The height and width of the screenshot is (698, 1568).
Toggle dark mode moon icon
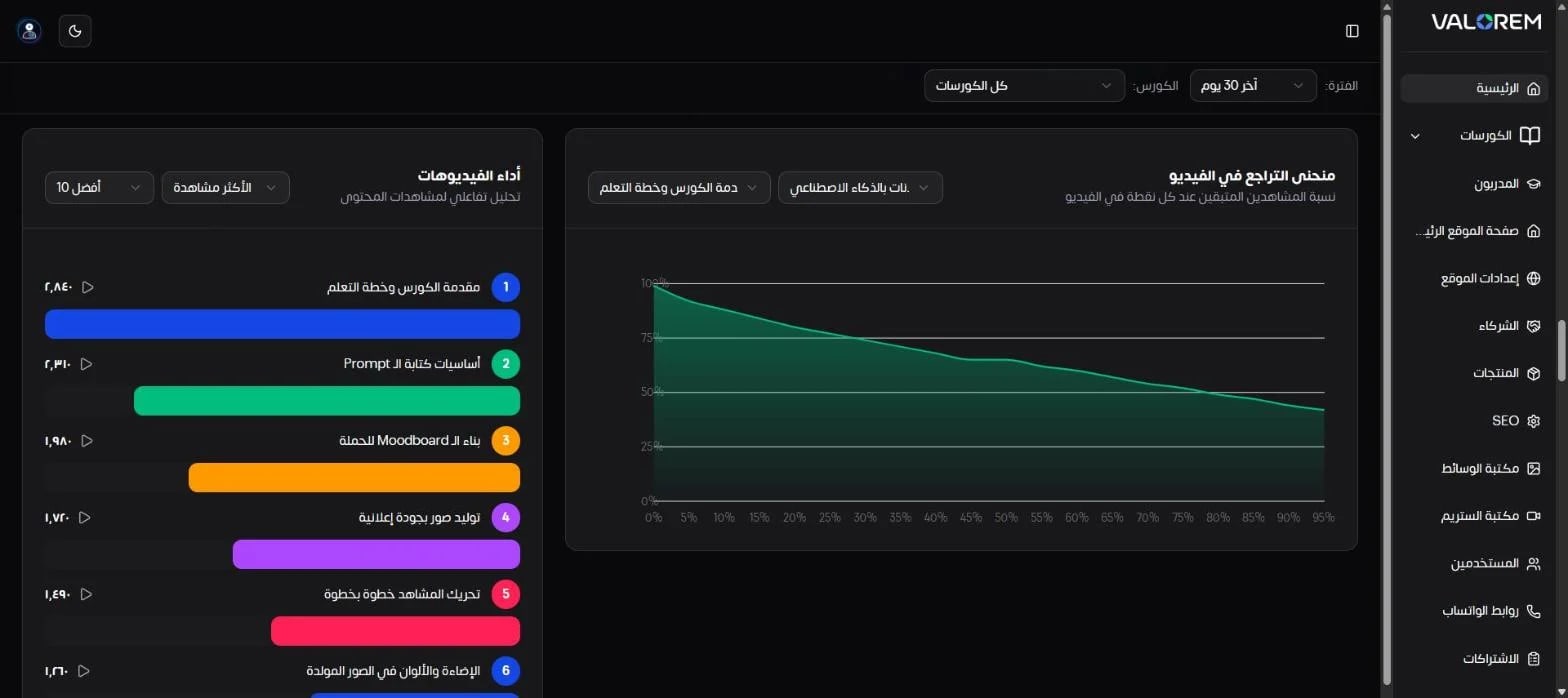pos(75,31)
